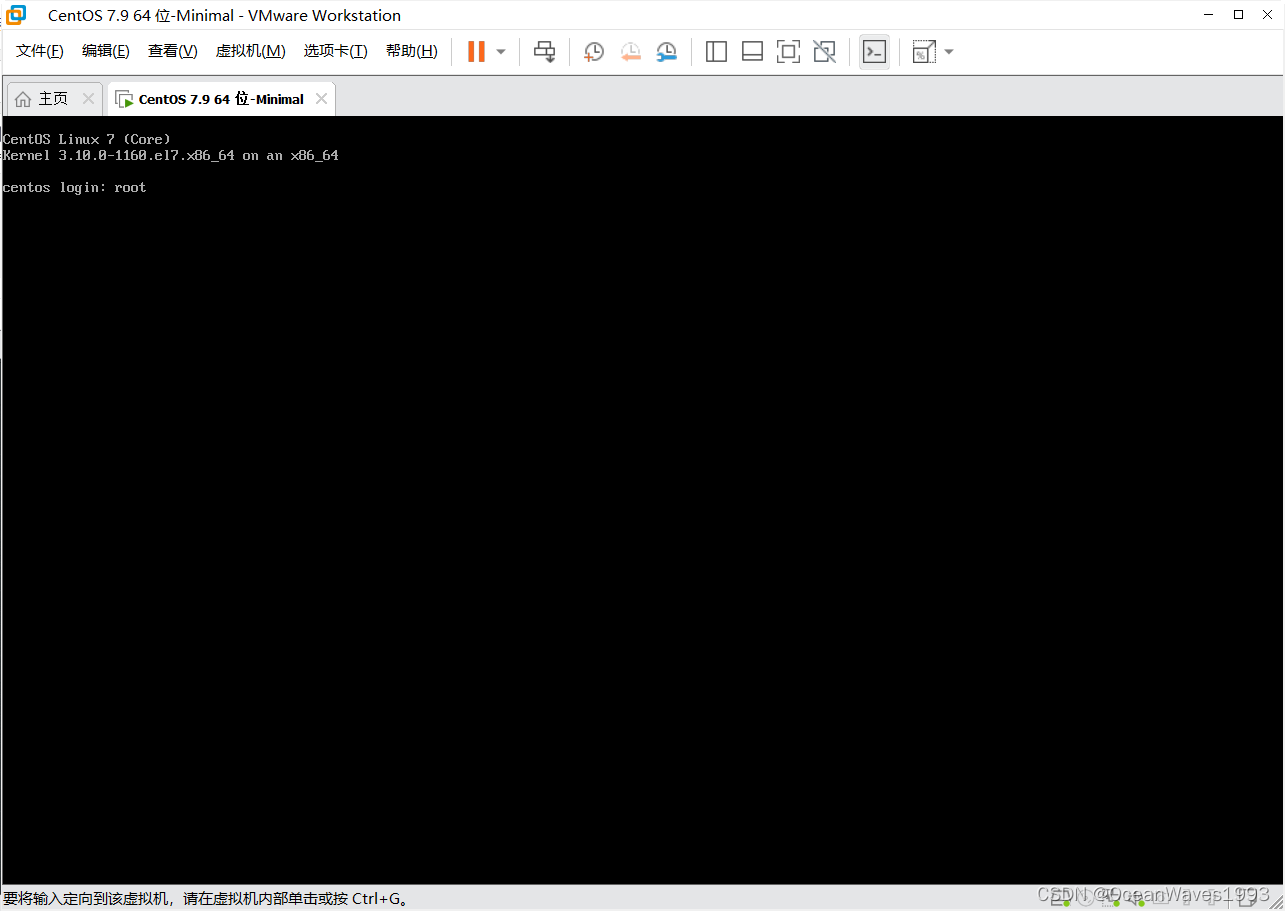Open the power options dropdown next to pause
Image resolution: width=1285 pixels, height=911 pixels.
pos(501,52)
